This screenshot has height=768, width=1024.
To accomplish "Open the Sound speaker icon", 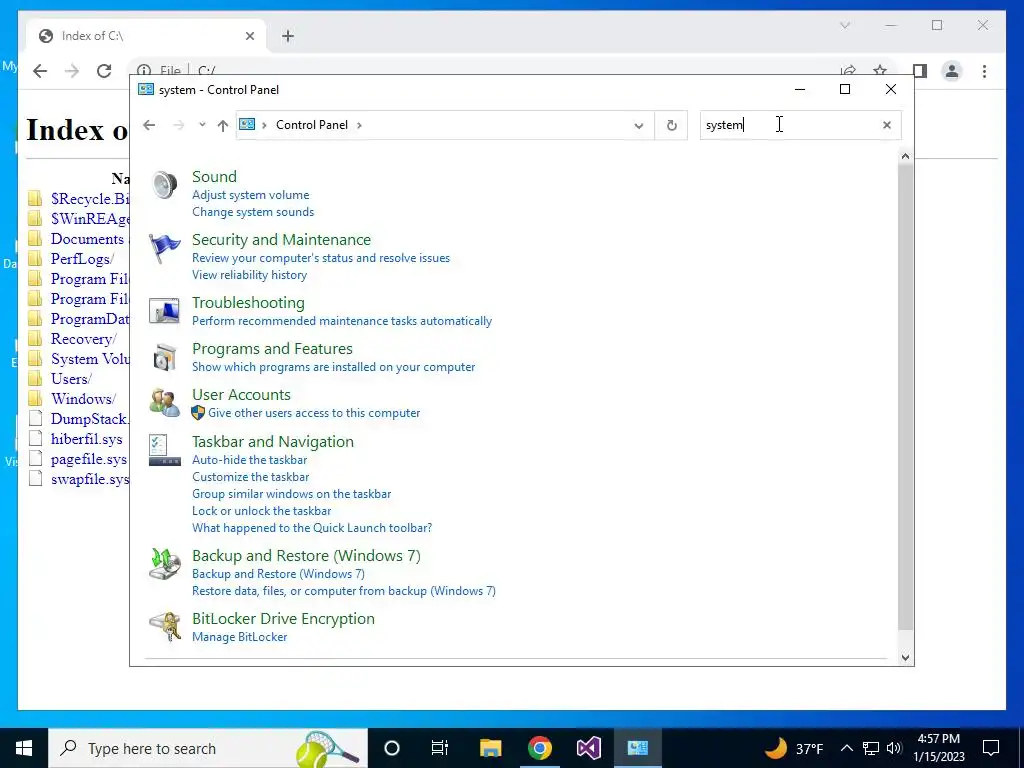I will pyautogui.click(x=165, y=185).
